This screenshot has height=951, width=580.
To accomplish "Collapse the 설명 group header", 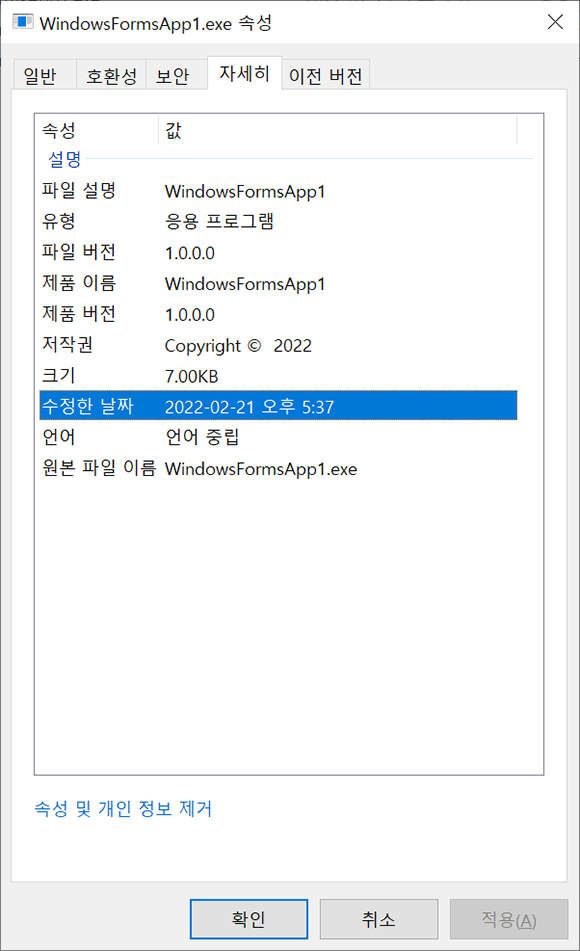I will tap(64, 160).
